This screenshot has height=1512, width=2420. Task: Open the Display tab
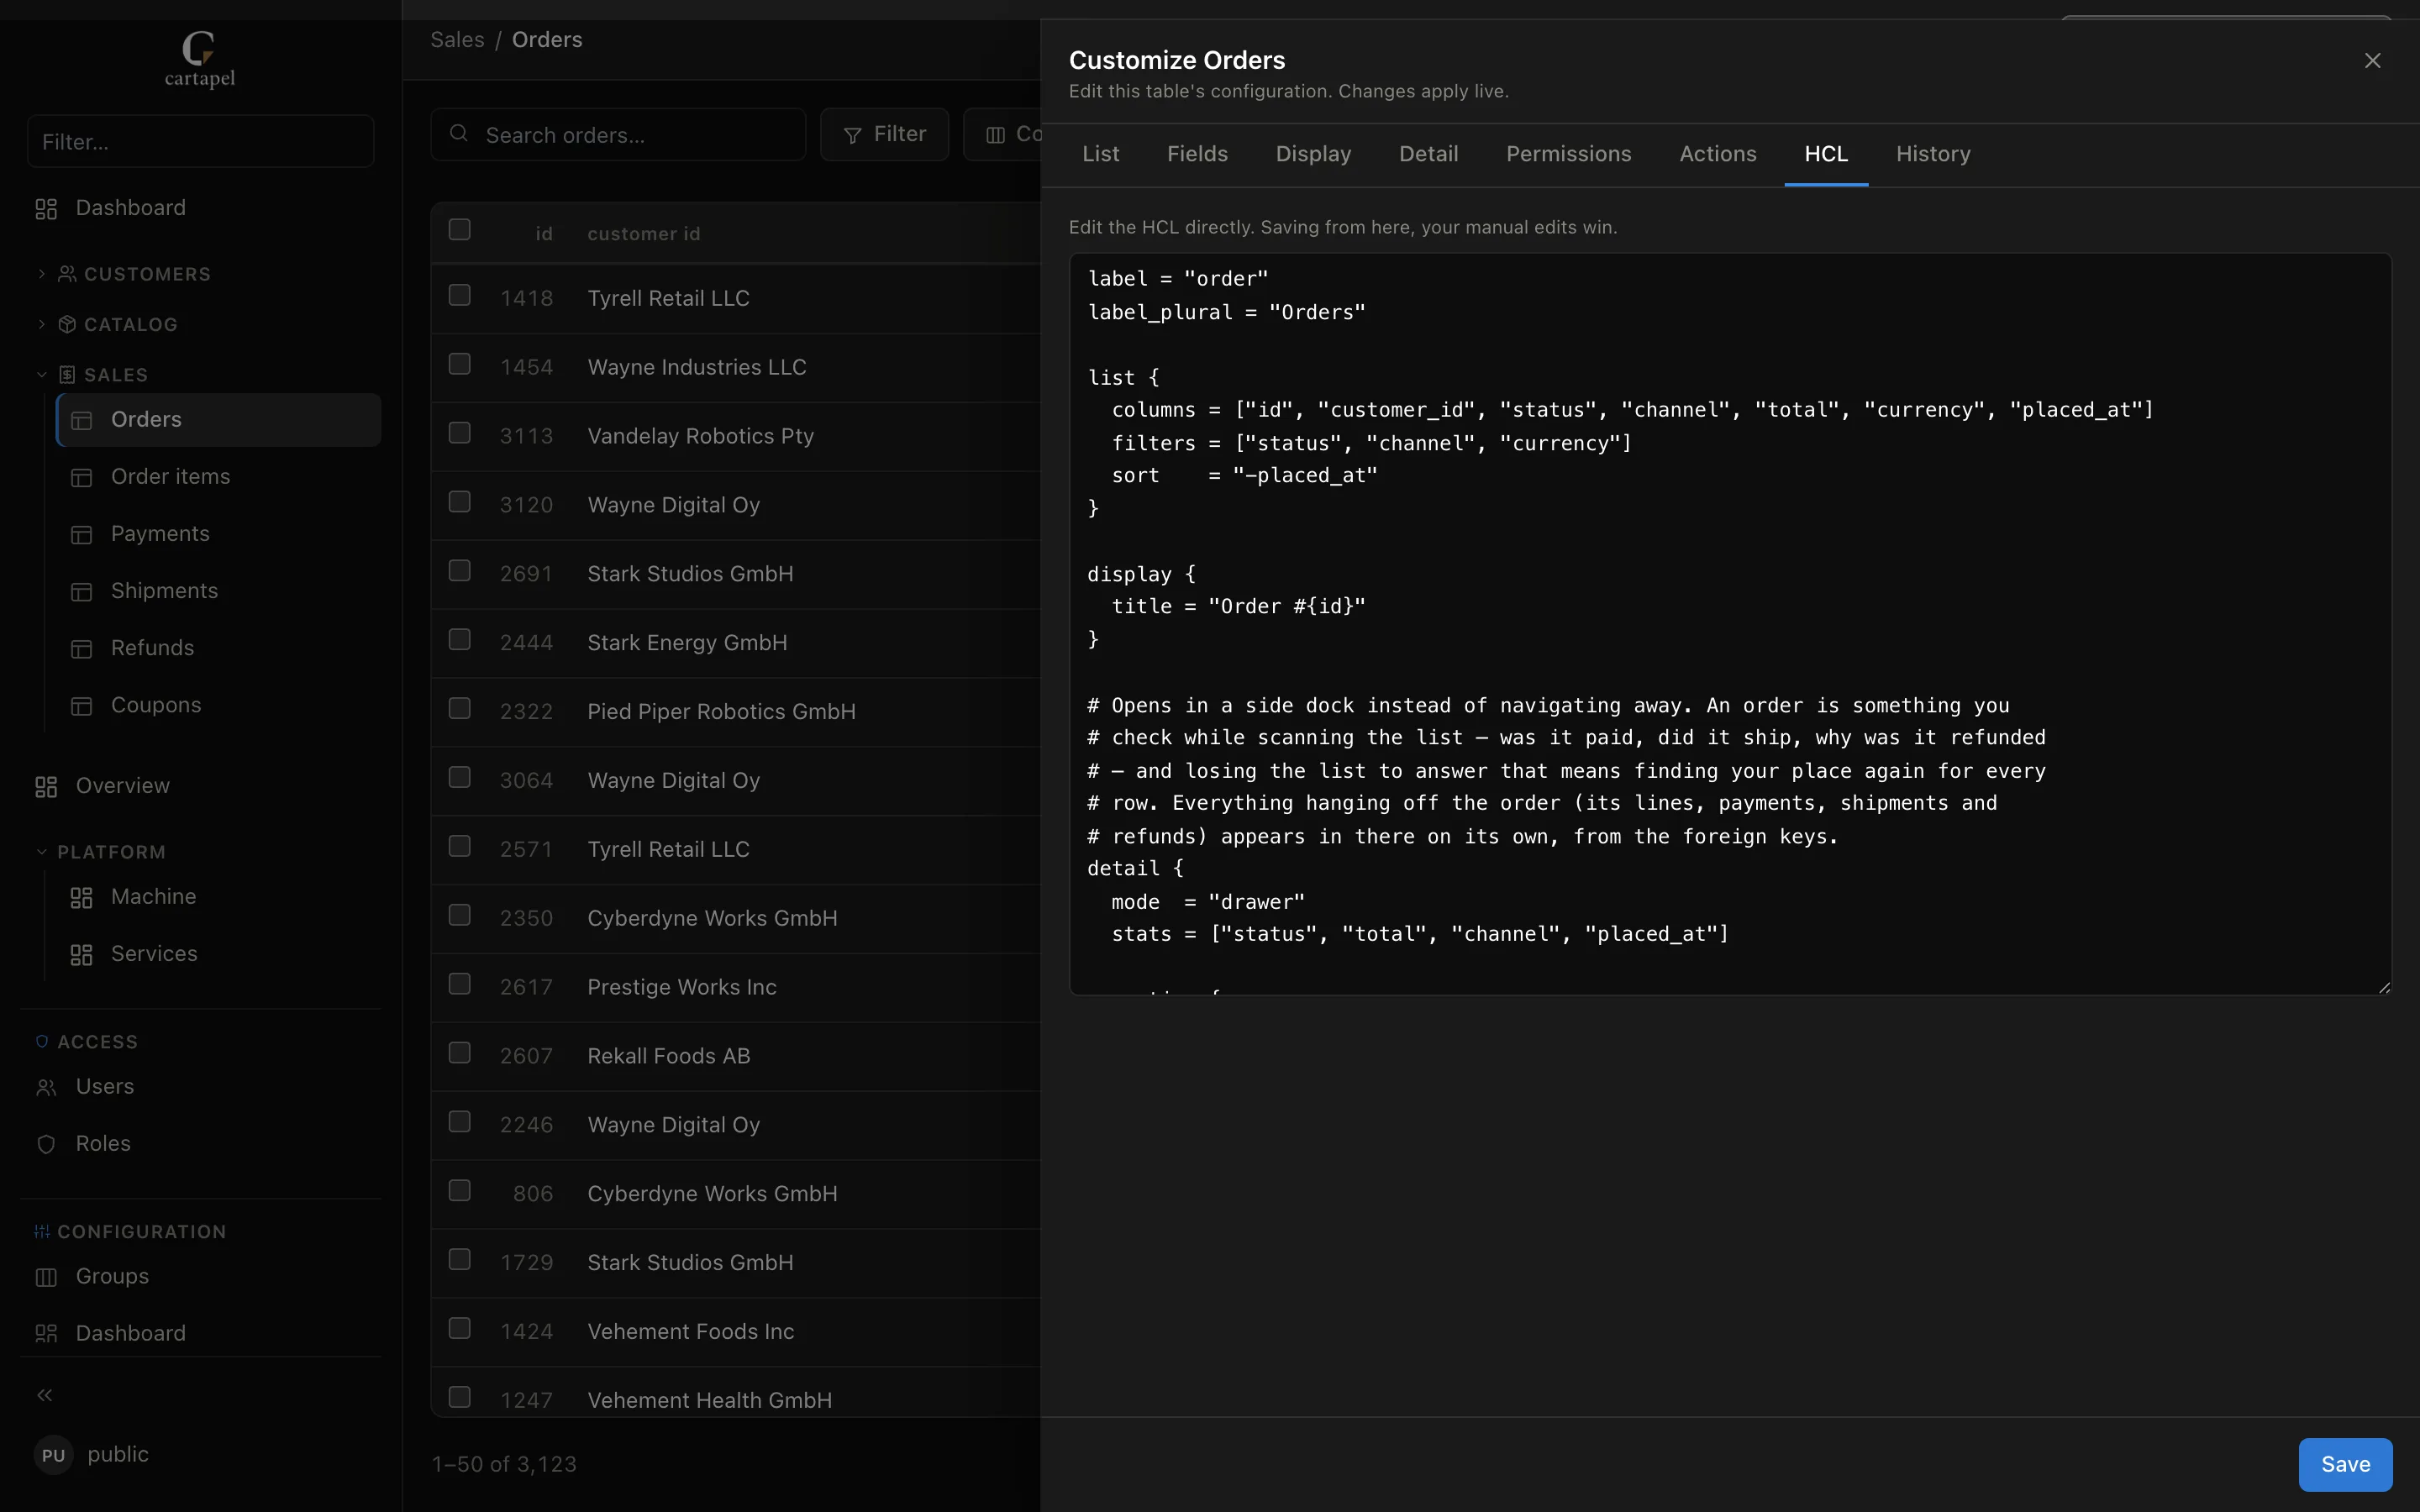[x=1313, y=154]
